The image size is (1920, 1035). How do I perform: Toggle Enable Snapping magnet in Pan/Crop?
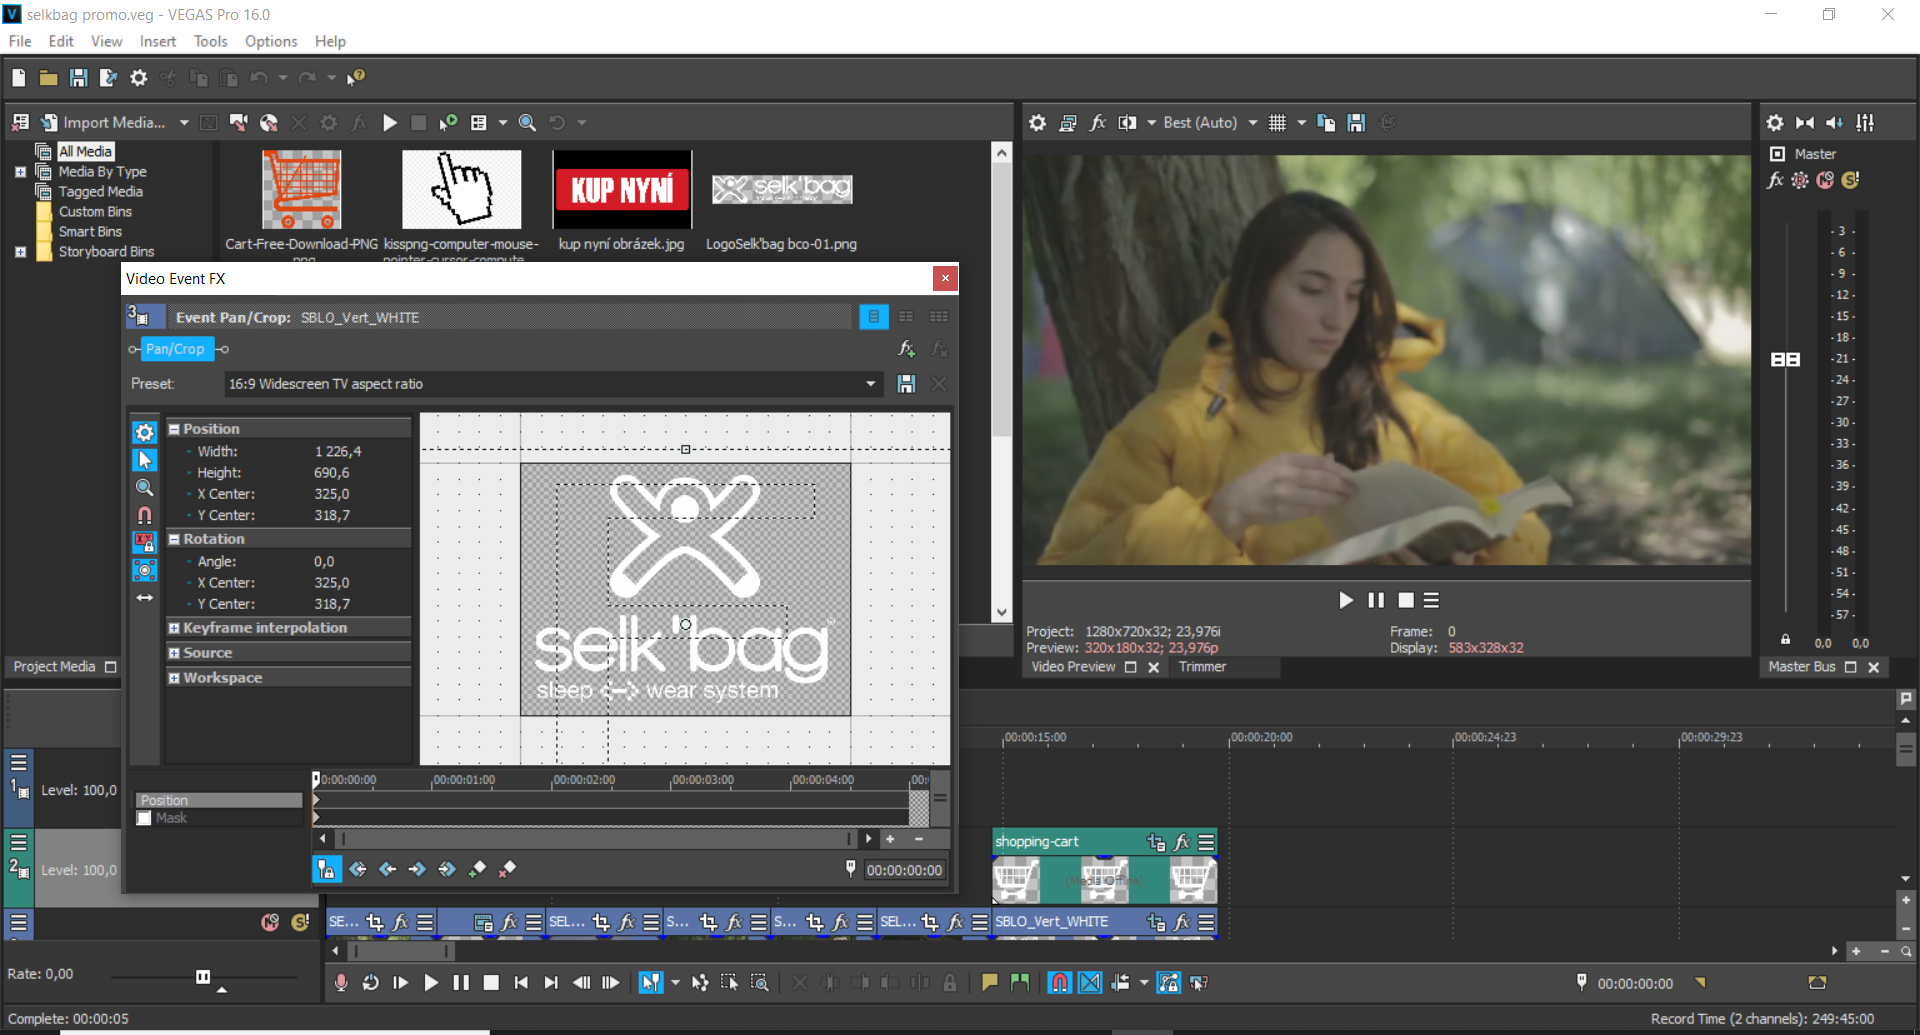click(145, 515)
